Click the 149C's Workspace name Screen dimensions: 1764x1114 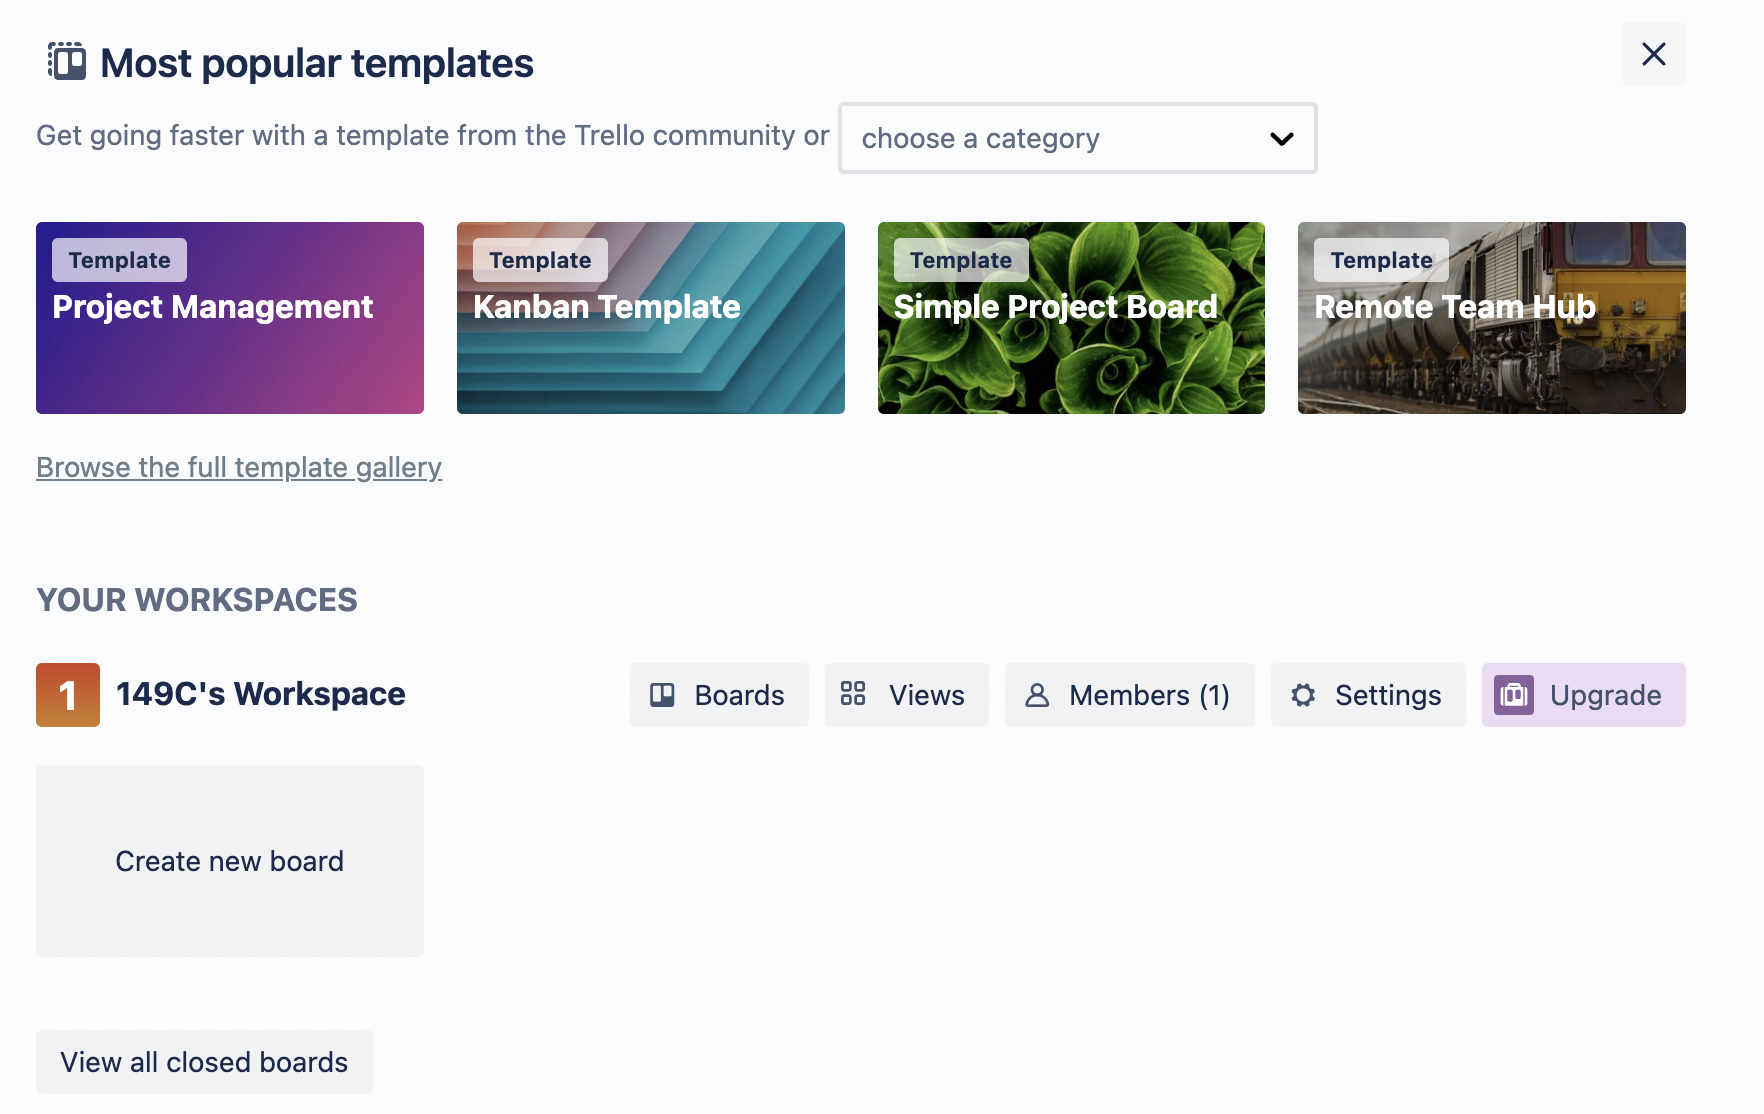pos(260,694)
